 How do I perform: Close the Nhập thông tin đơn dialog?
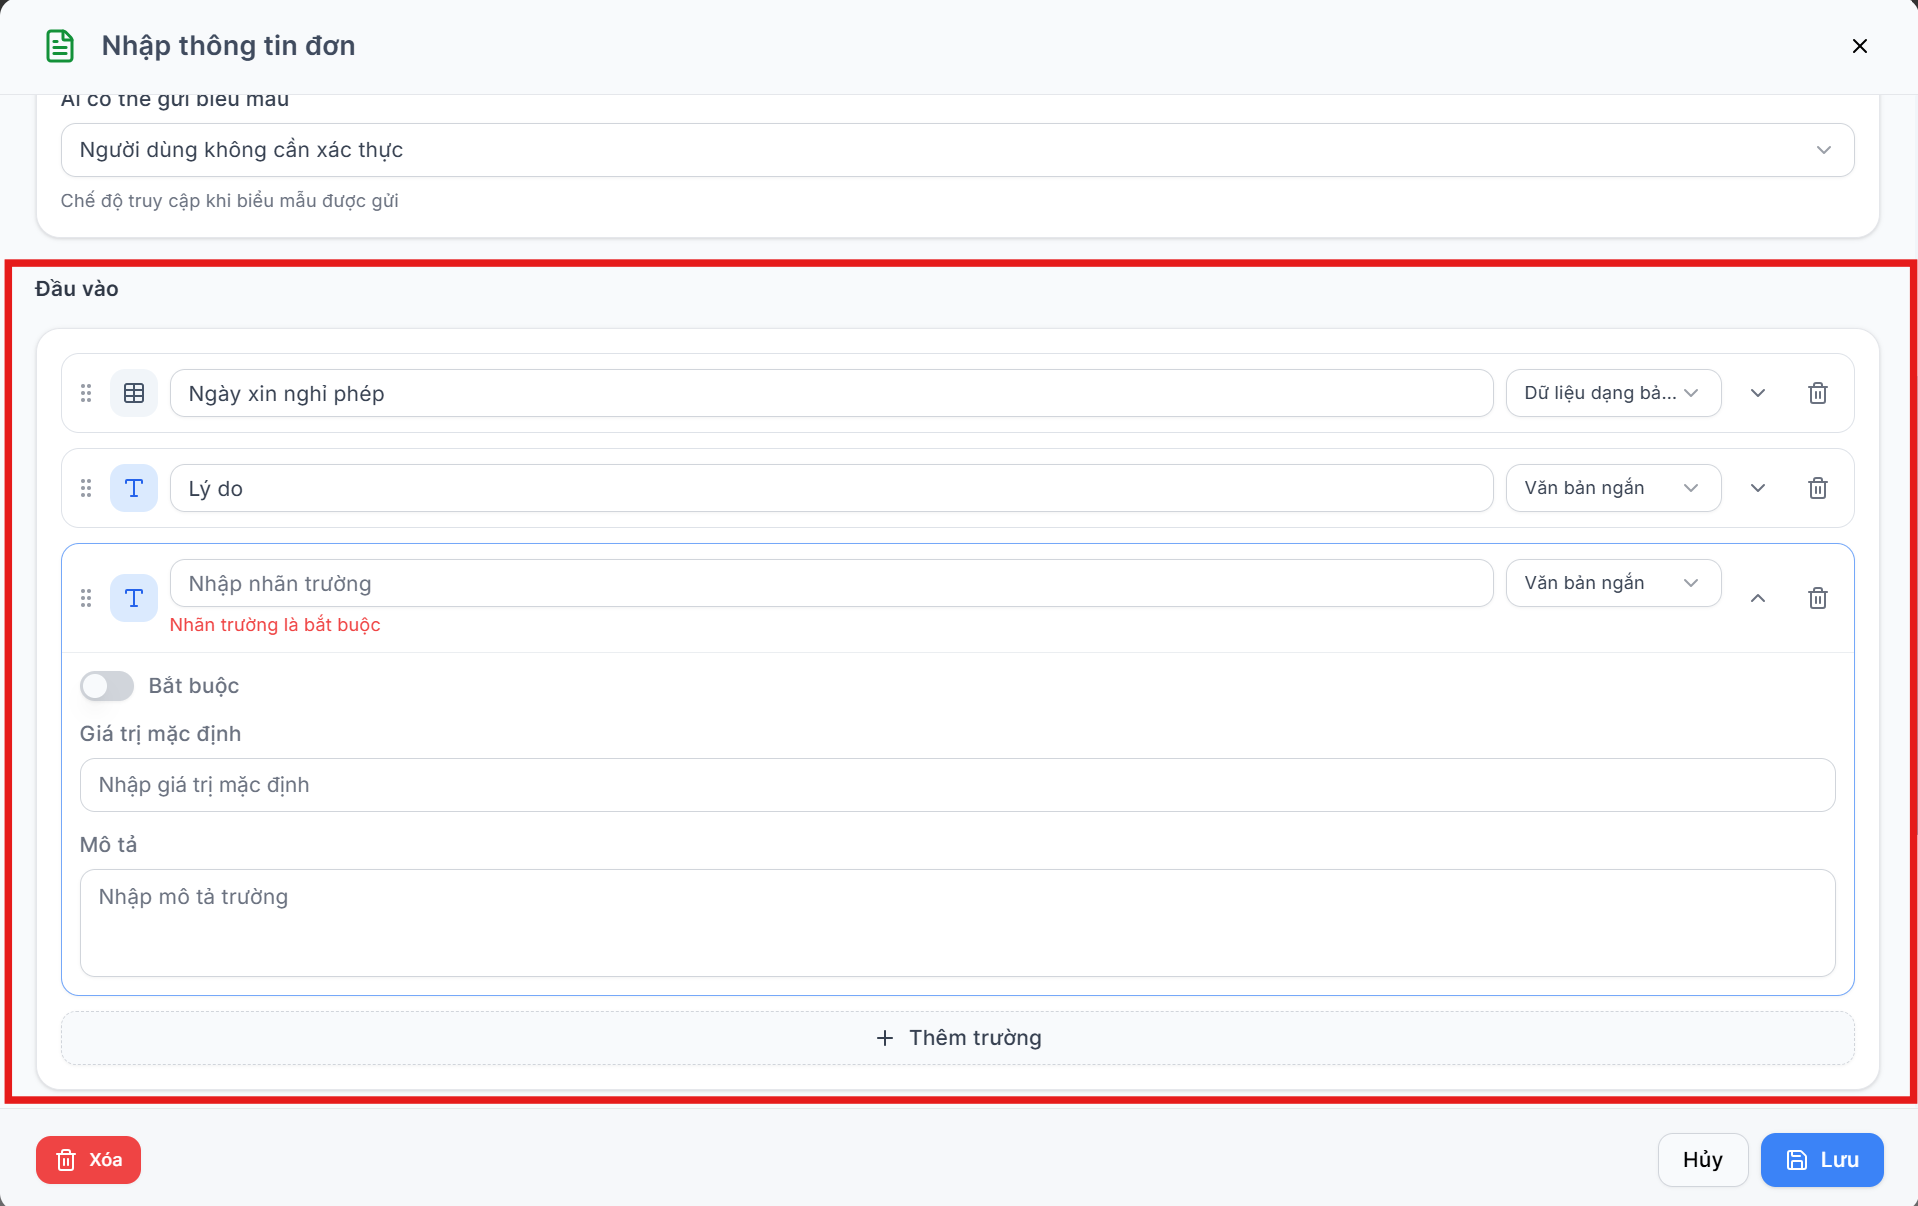point(1859,46)
